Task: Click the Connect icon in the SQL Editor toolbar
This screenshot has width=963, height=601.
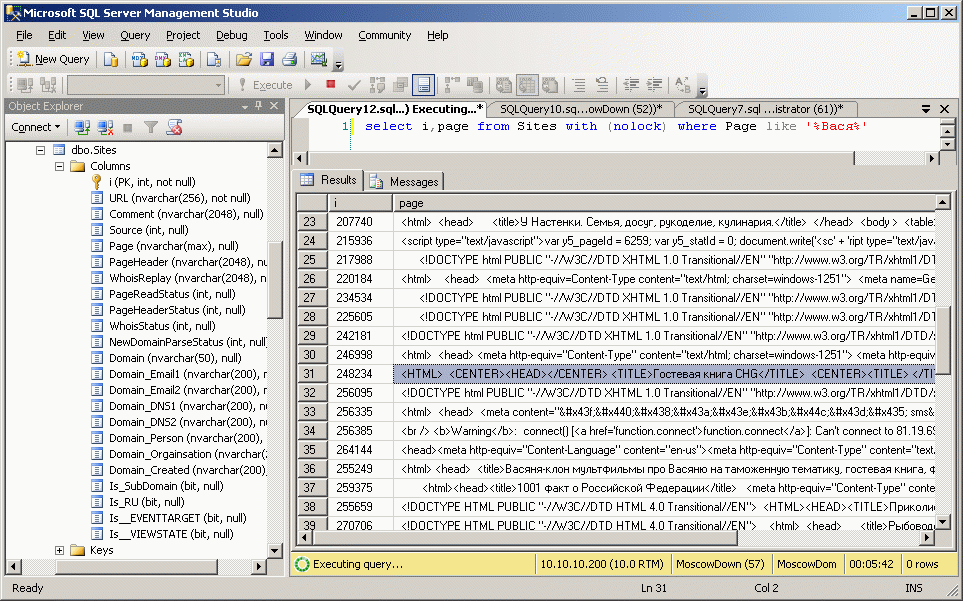Action: [x=25, y=85]
